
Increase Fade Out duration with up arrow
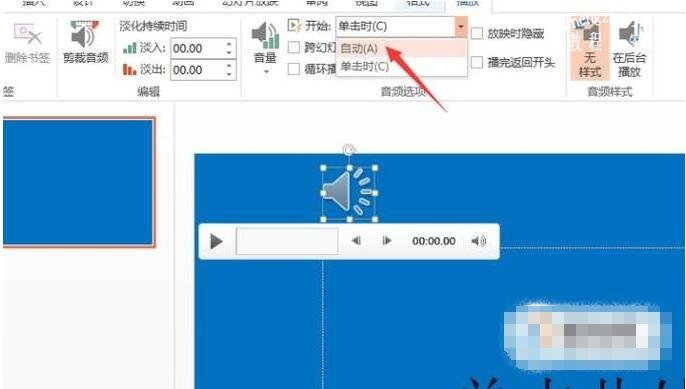click(x=230, y=66)
